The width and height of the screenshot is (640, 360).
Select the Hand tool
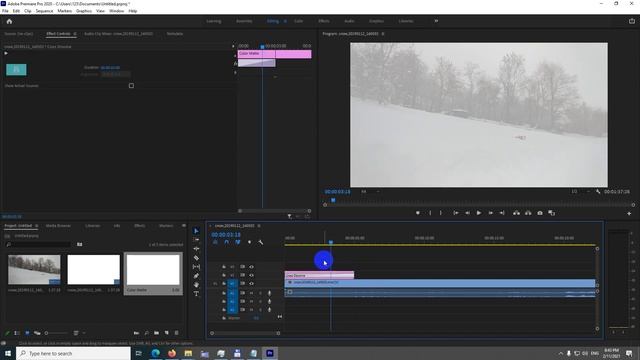196,284
